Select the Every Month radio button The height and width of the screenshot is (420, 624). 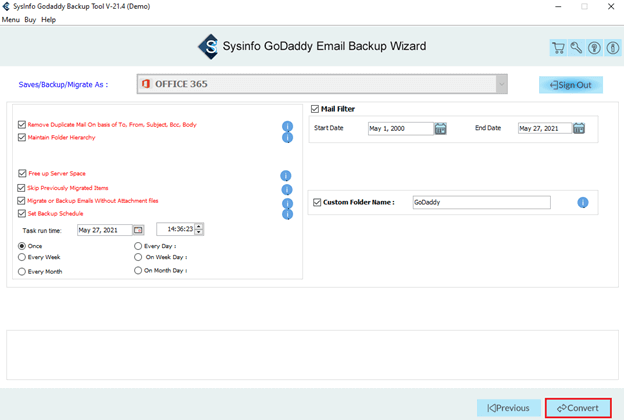click(x=22, y=272)
